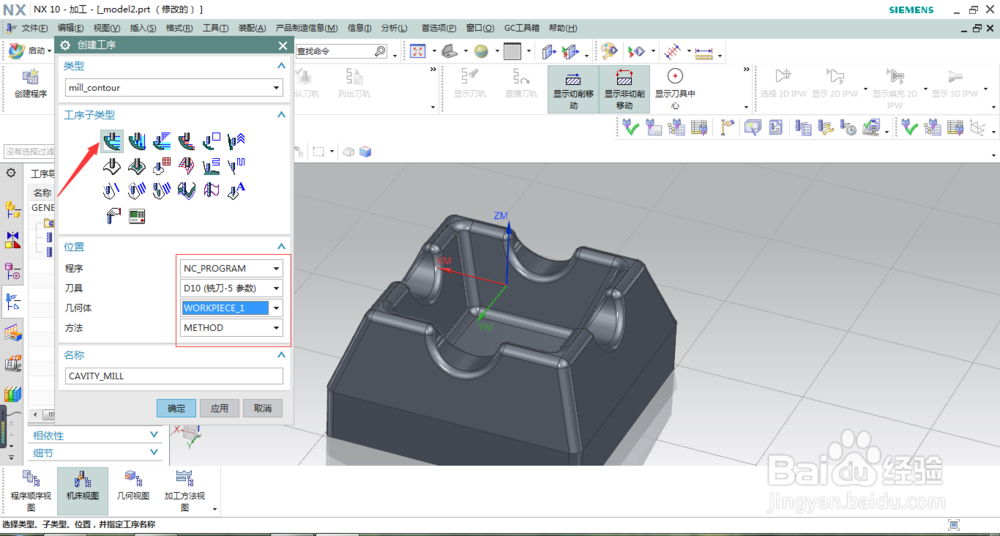This screenshot has width=1000, height=536.
Task: Click the 启动 start button
Action: [31, 50]
